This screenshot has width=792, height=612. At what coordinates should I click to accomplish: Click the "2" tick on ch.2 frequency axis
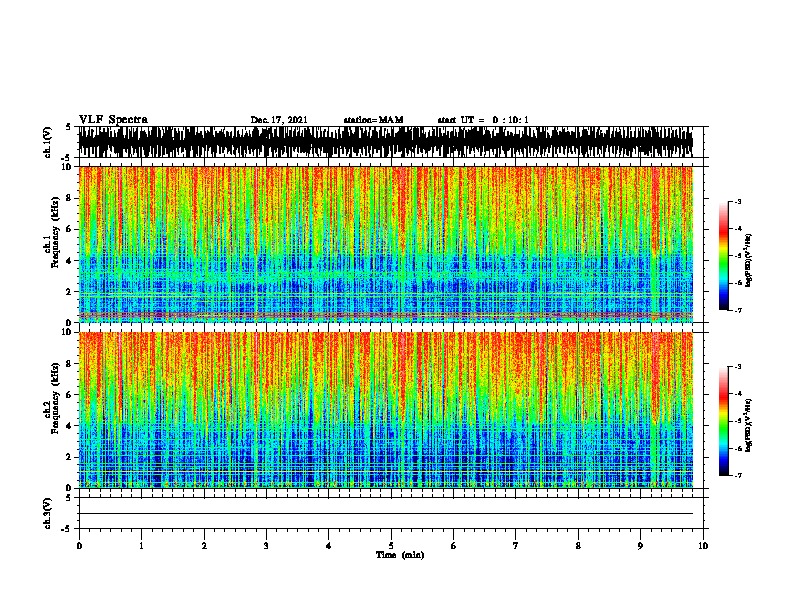click(70, 457)
